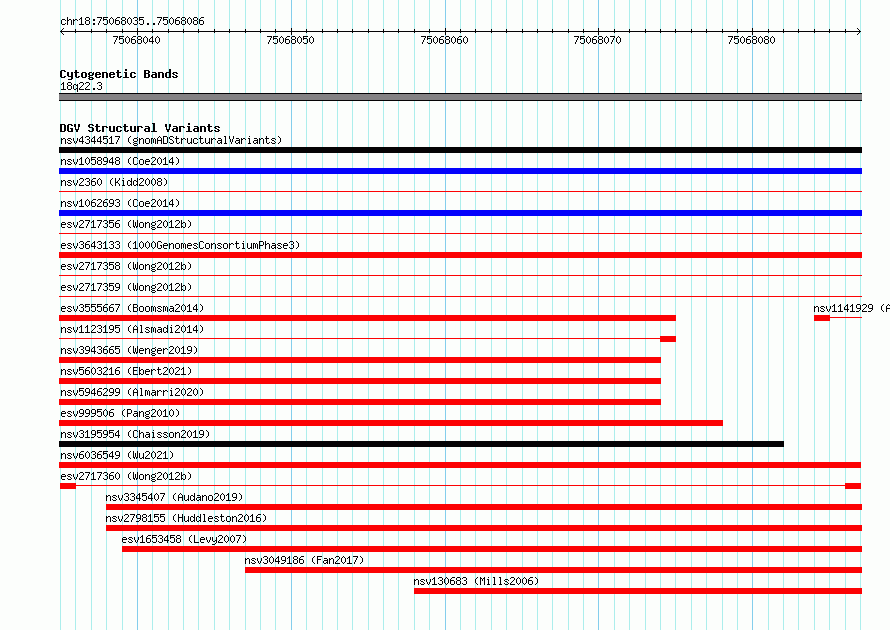The height and width of the screenshot is (630, 890).
Task: Click the red bar under nsv2798155
Action: [x=484, y=528]
